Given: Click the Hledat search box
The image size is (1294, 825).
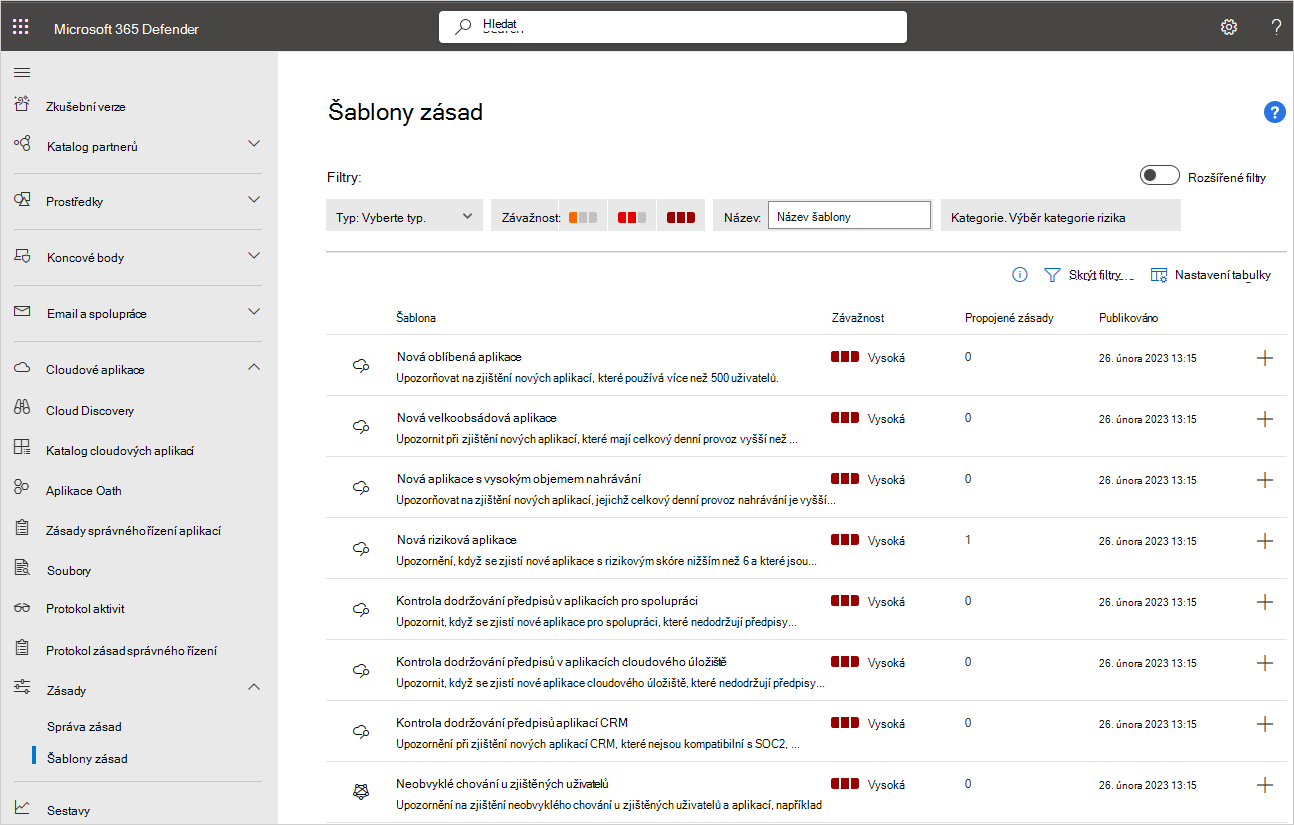Looking at the screenshot, I should (673, 27).
